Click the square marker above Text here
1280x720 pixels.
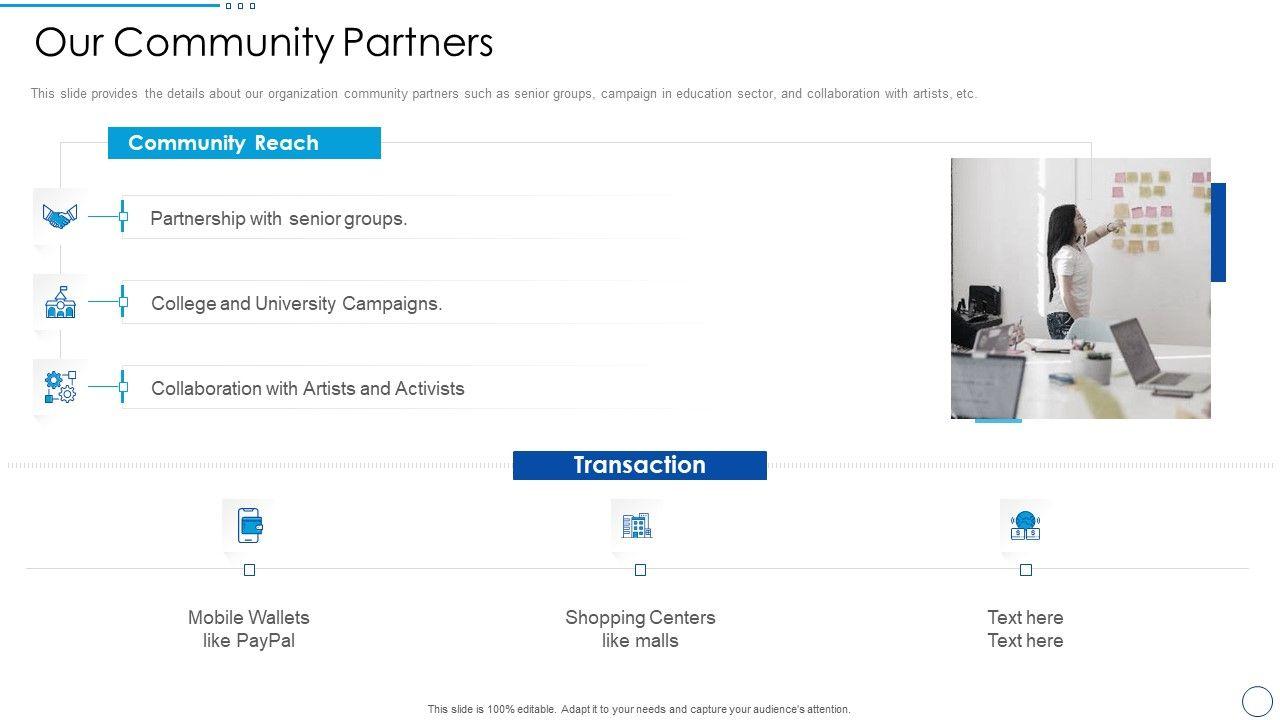click(1026, 570)
